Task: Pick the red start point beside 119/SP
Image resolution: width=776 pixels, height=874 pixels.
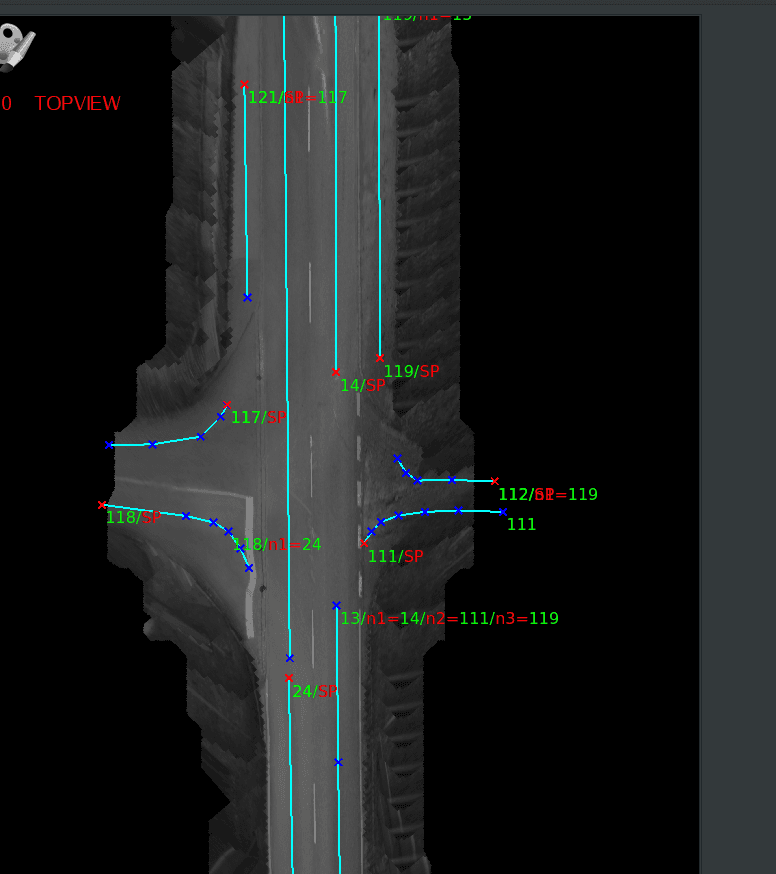Action: point(380,358)
